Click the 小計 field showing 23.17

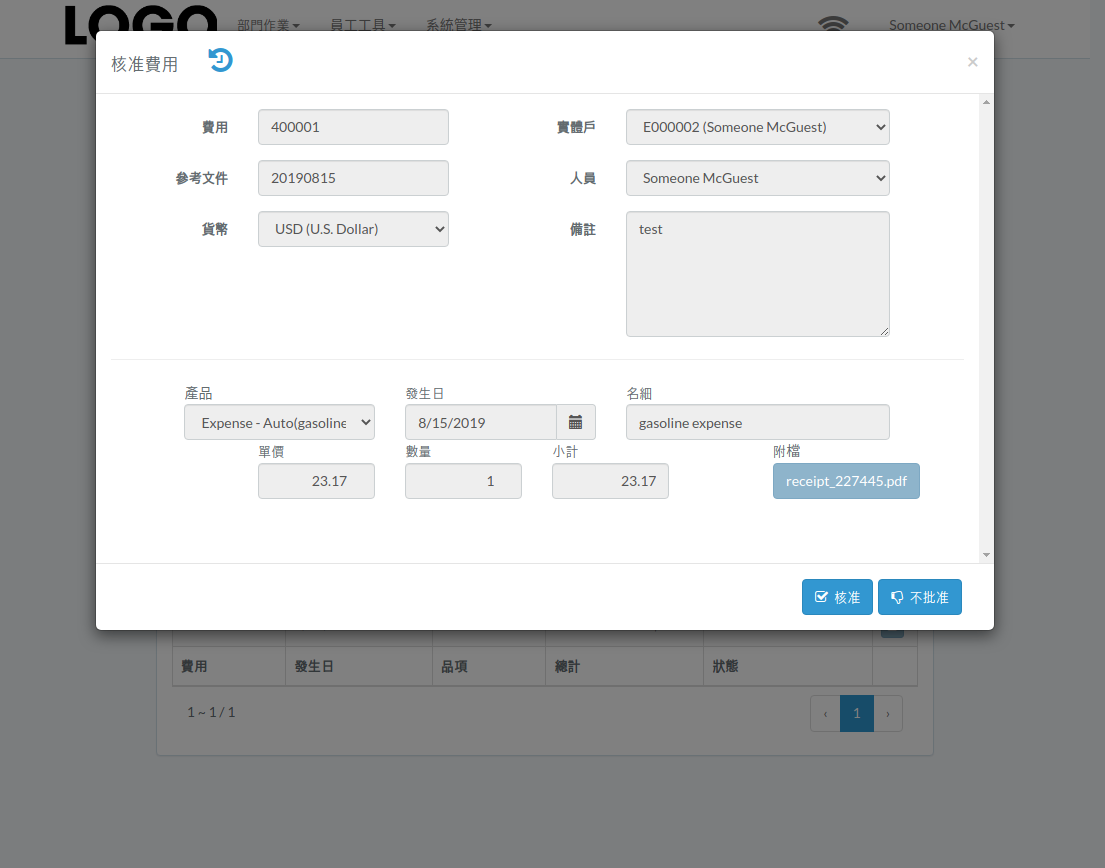point(610,481)
